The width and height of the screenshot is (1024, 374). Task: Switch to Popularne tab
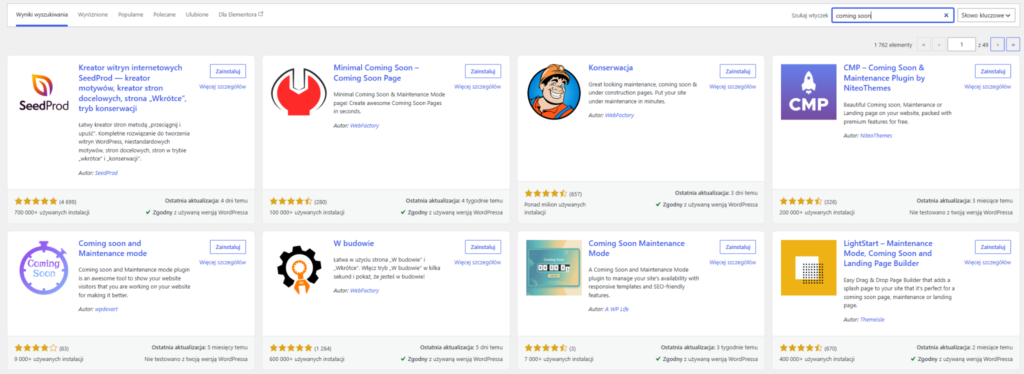tap(131, 14)
